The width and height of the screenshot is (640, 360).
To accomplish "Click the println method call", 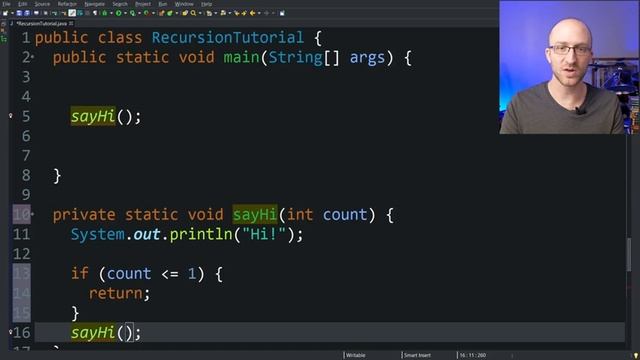I will point(201,234).
